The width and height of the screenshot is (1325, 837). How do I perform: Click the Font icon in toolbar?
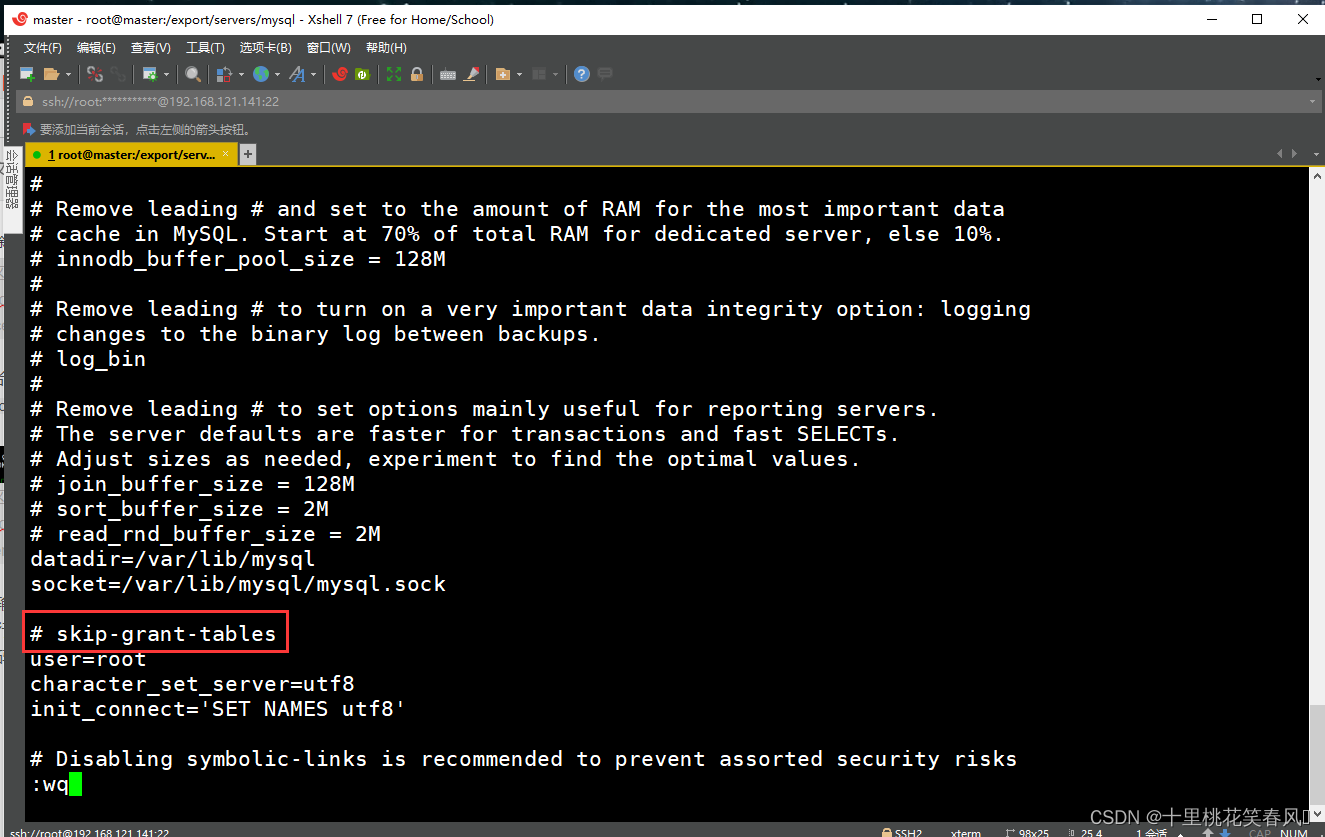(298, 74)
